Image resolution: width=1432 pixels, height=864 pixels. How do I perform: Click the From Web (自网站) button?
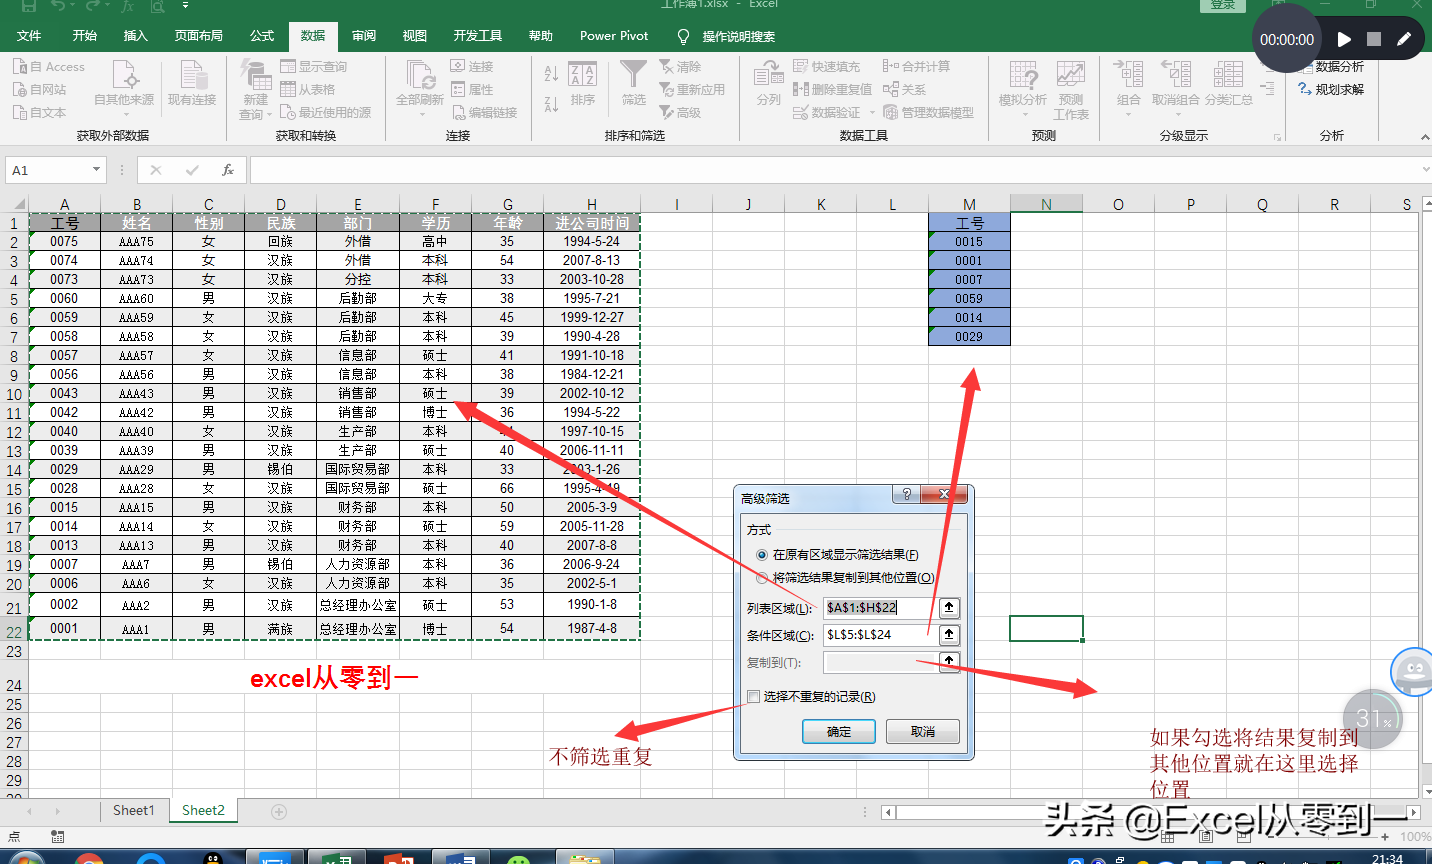coord(40,90)
